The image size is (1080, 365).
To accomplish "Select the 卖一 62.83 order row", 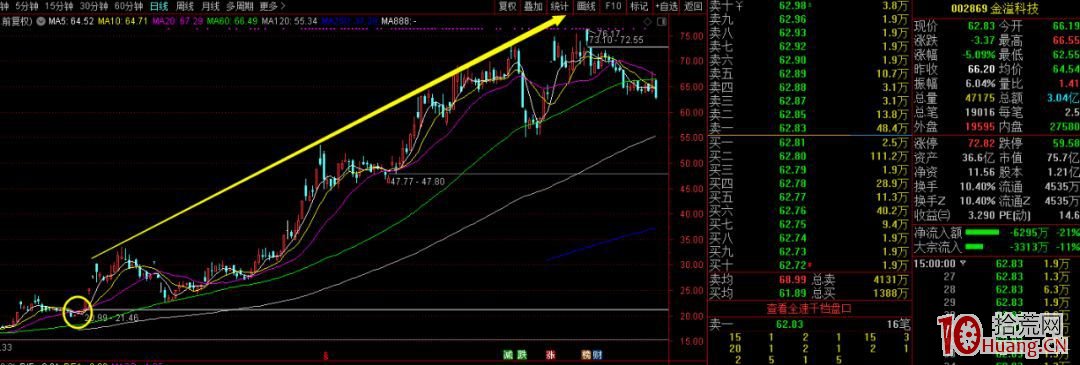I will click(x=809, y=127).
